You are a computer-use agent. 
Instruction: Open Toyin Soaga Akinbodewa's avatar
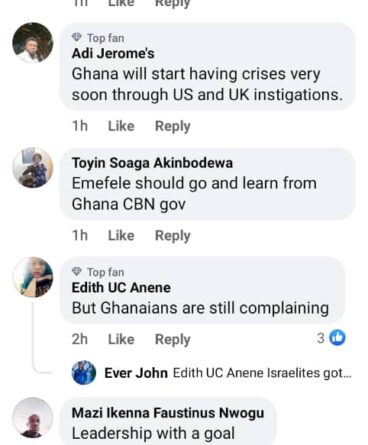pyautogui.click(x=33, y=168)
